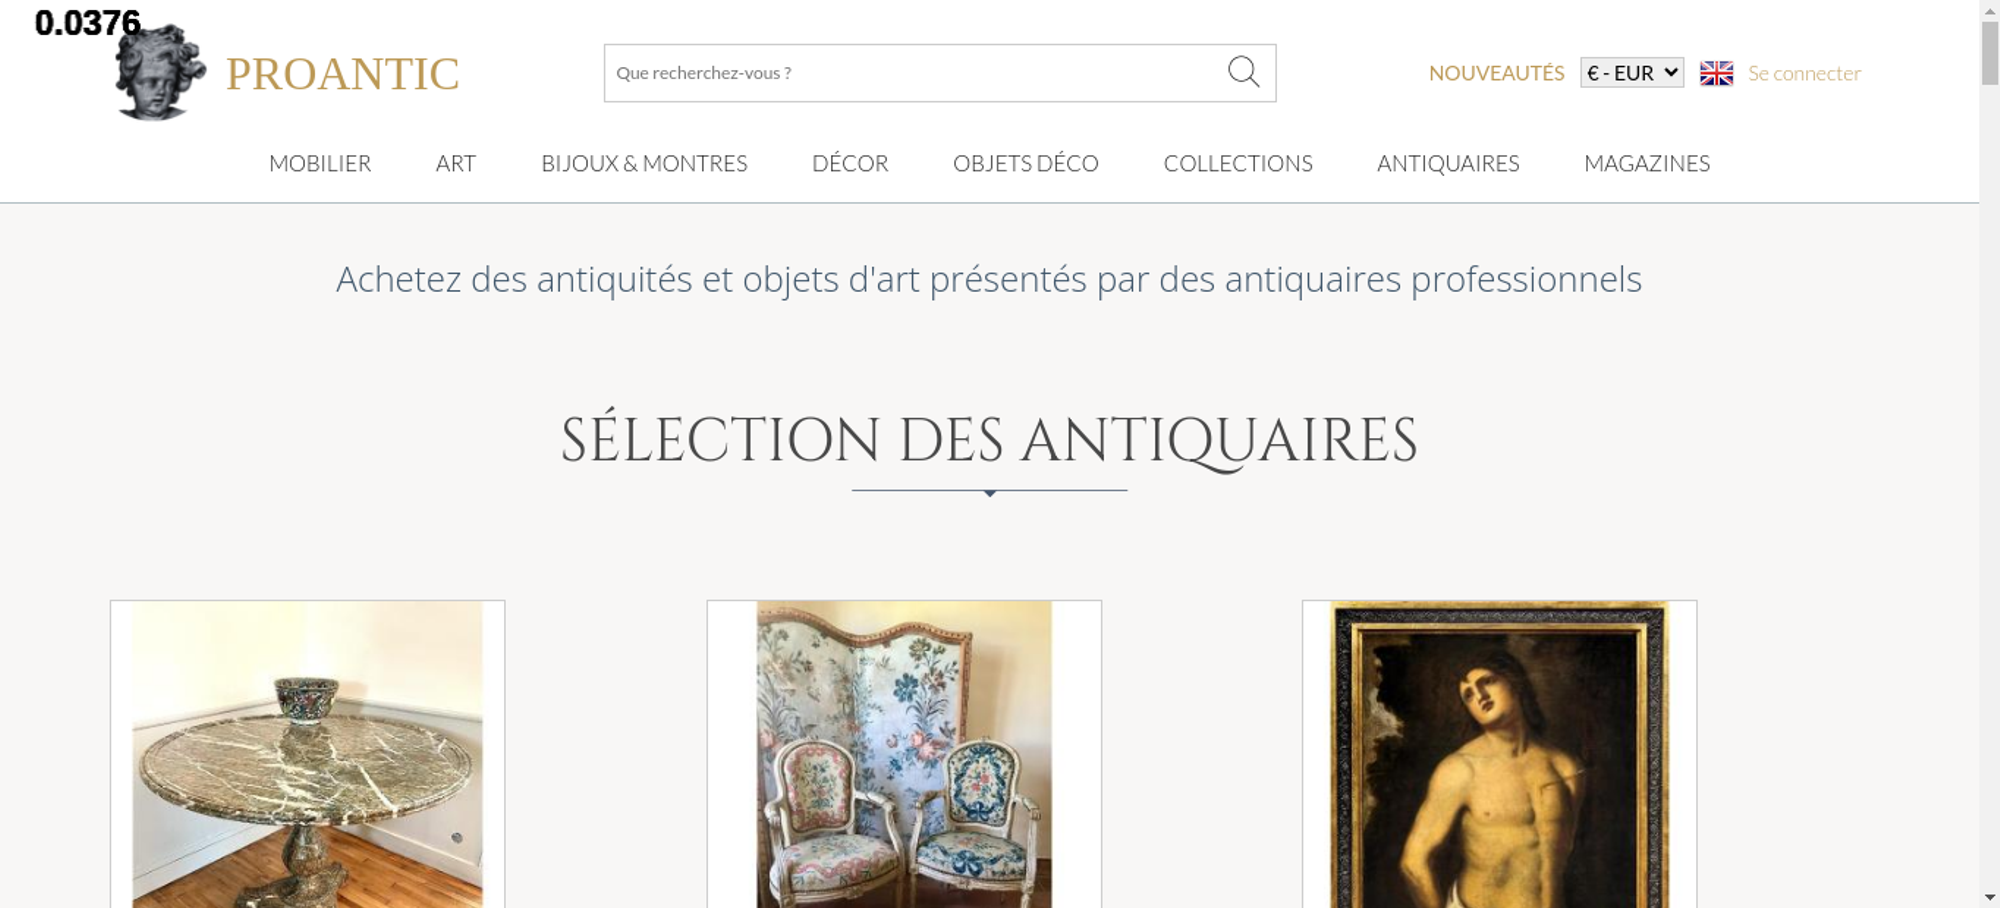The height and width of the screenshot is (908, 2000).
Task: Click the British flag language icon
Action: coord(1716,73)
